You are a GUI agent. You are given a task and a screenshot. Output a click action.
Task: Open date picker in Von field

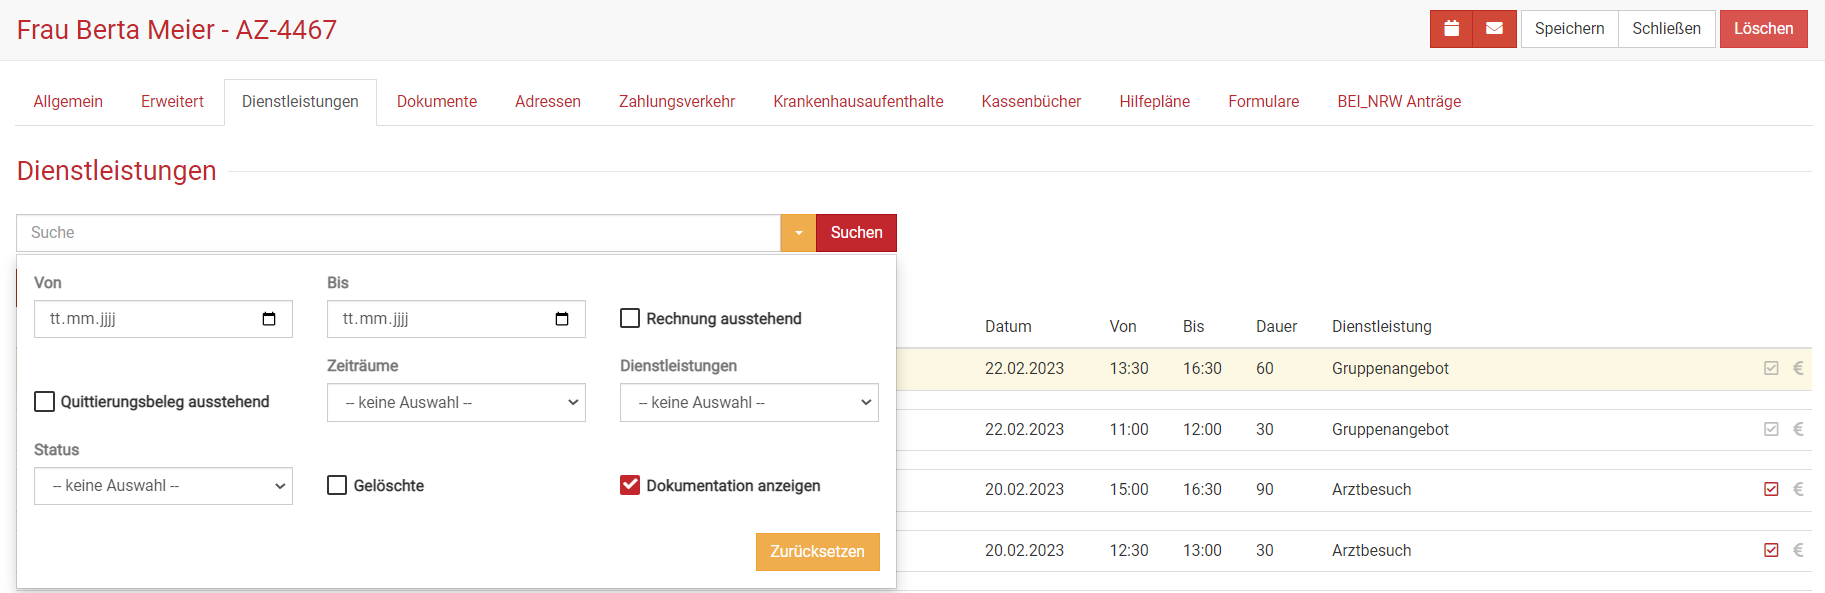pyautogui.click(x=269, y=319)
